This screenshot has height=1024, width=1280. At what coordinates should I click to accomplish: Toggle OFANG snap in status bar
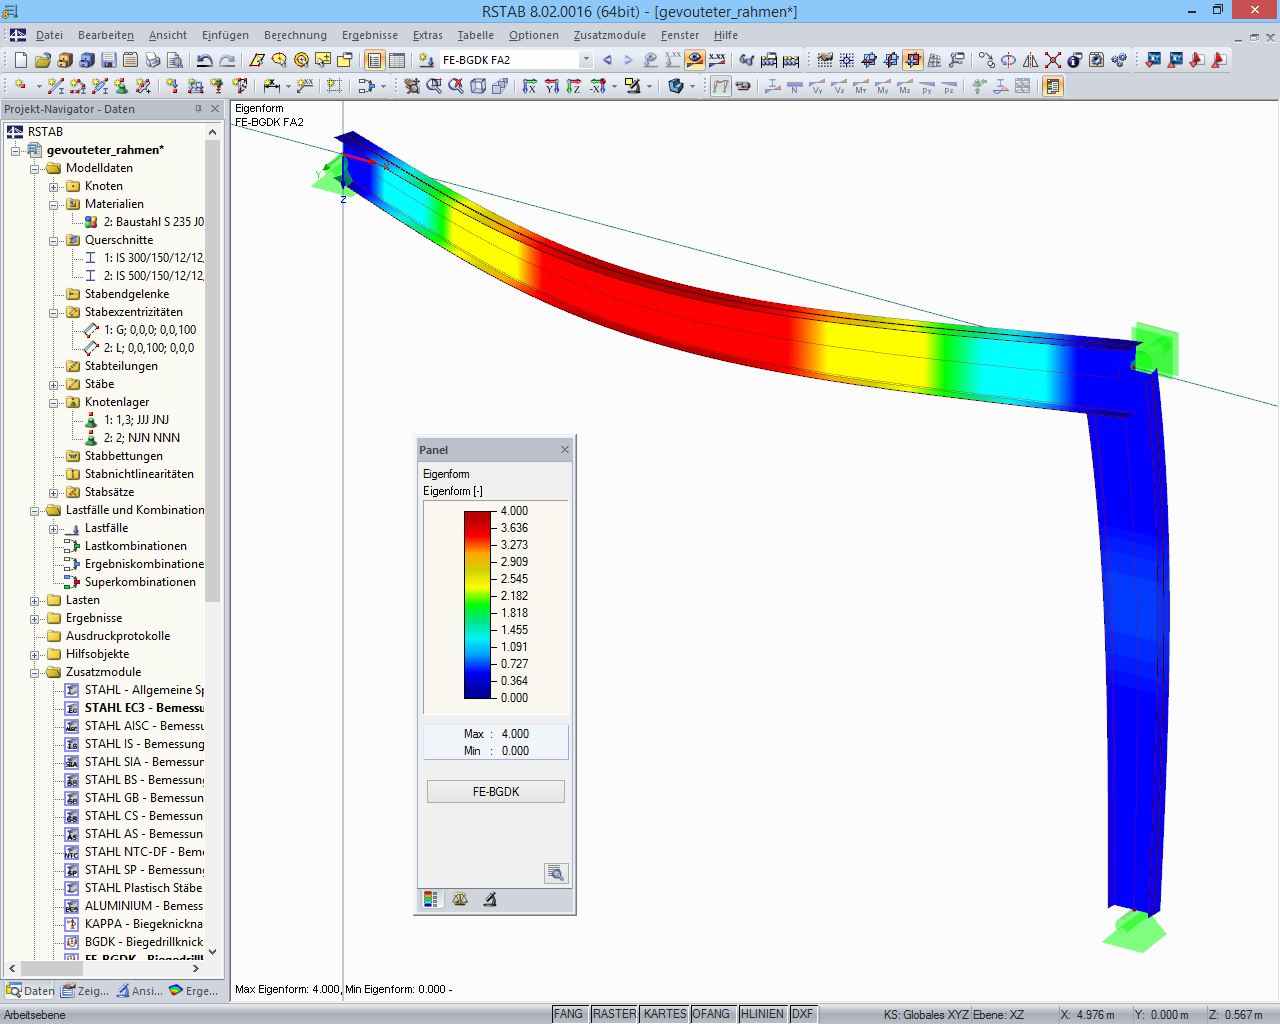(x=711, y=1014)
